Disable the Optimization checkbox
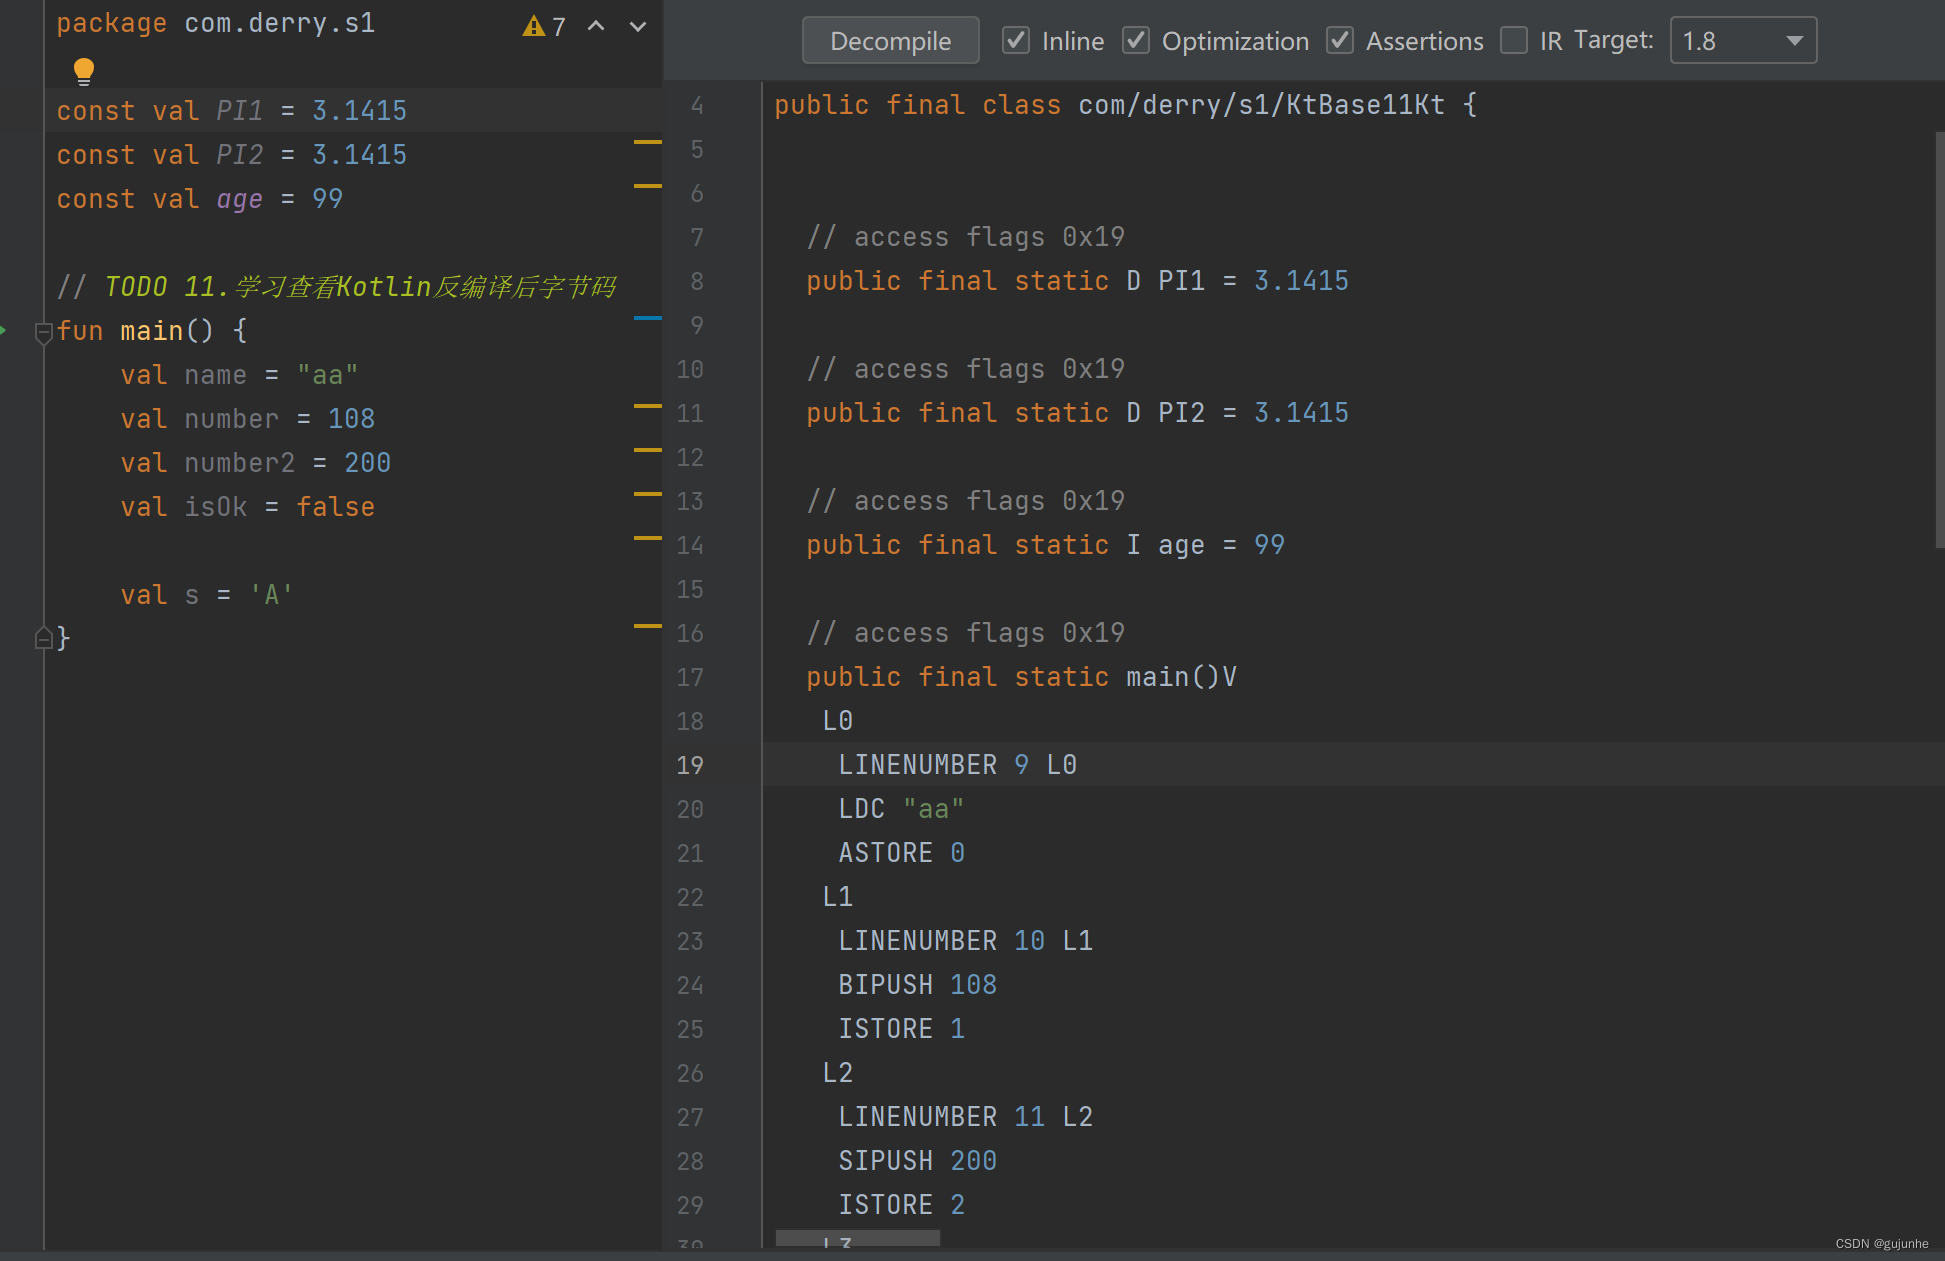The image size is (1945, 1261). pyautogui.click(x=1136, y=41)
